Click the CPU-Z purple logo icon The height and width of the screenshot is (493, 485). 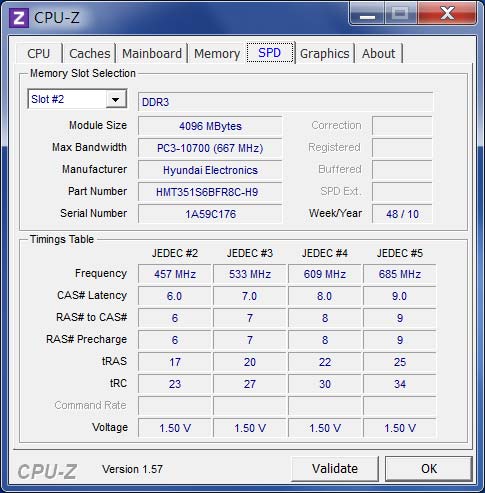coord(19,18)
